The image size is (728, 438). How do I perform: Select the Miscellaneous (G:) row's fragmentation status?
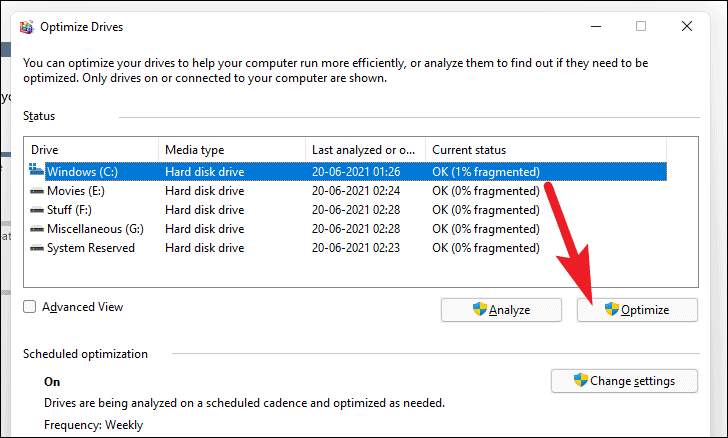tap(486, 229)
